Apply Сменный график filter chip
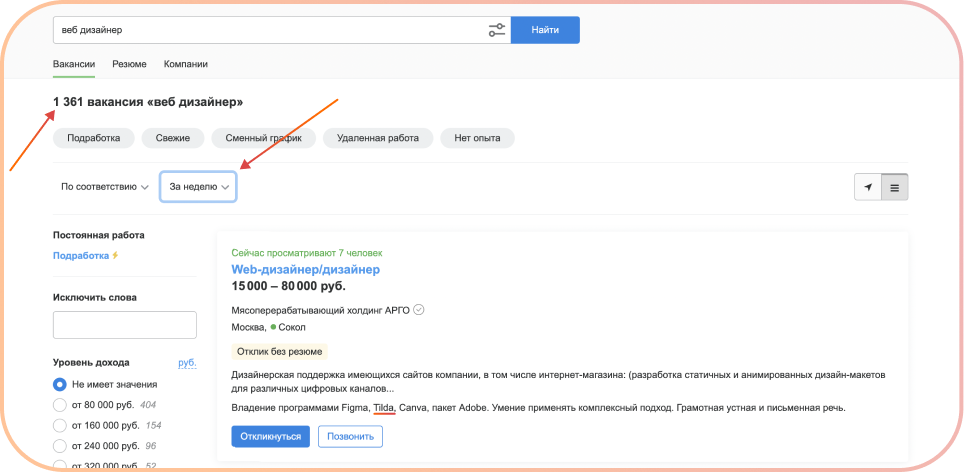 click(264, 138)
